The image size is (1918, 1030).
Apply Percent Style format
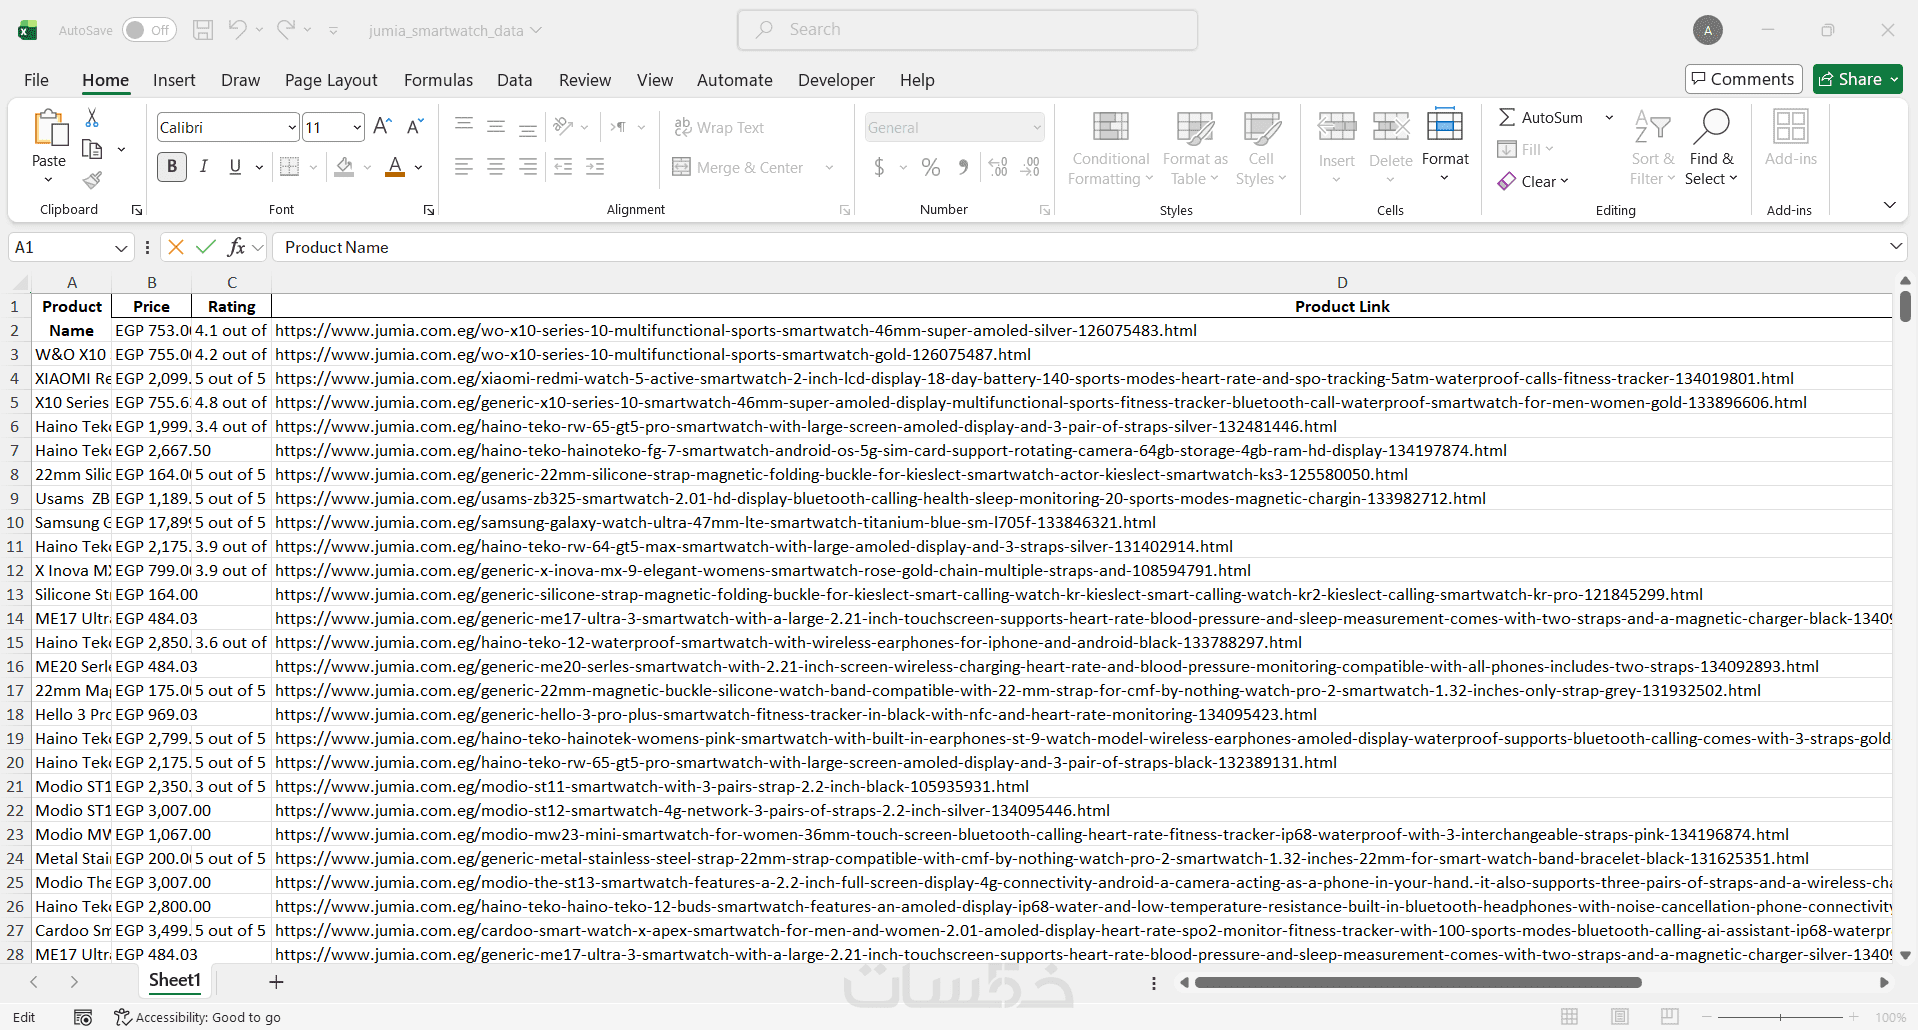pyautogui.click(x=931, y=167)
